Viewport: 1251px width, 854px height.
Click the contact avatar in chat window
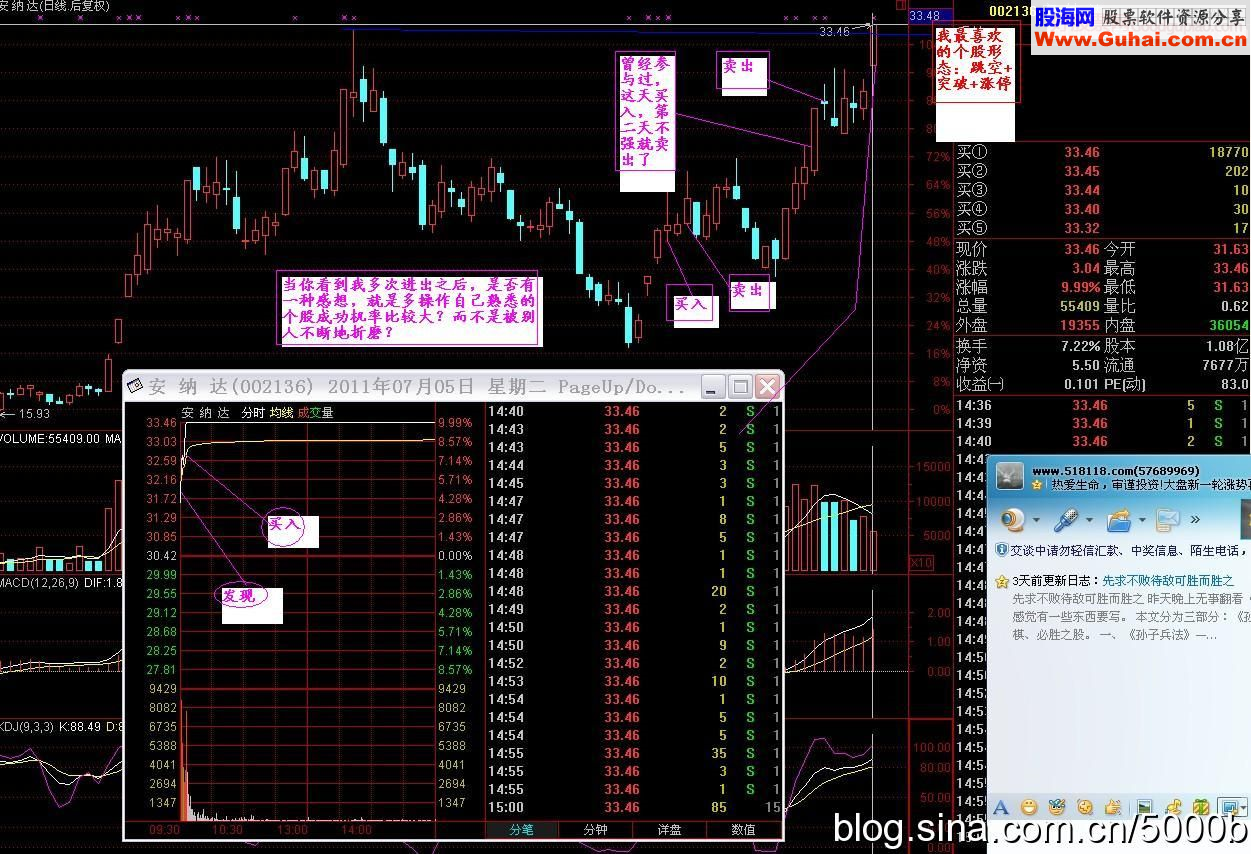click(x=1010, y=477)
